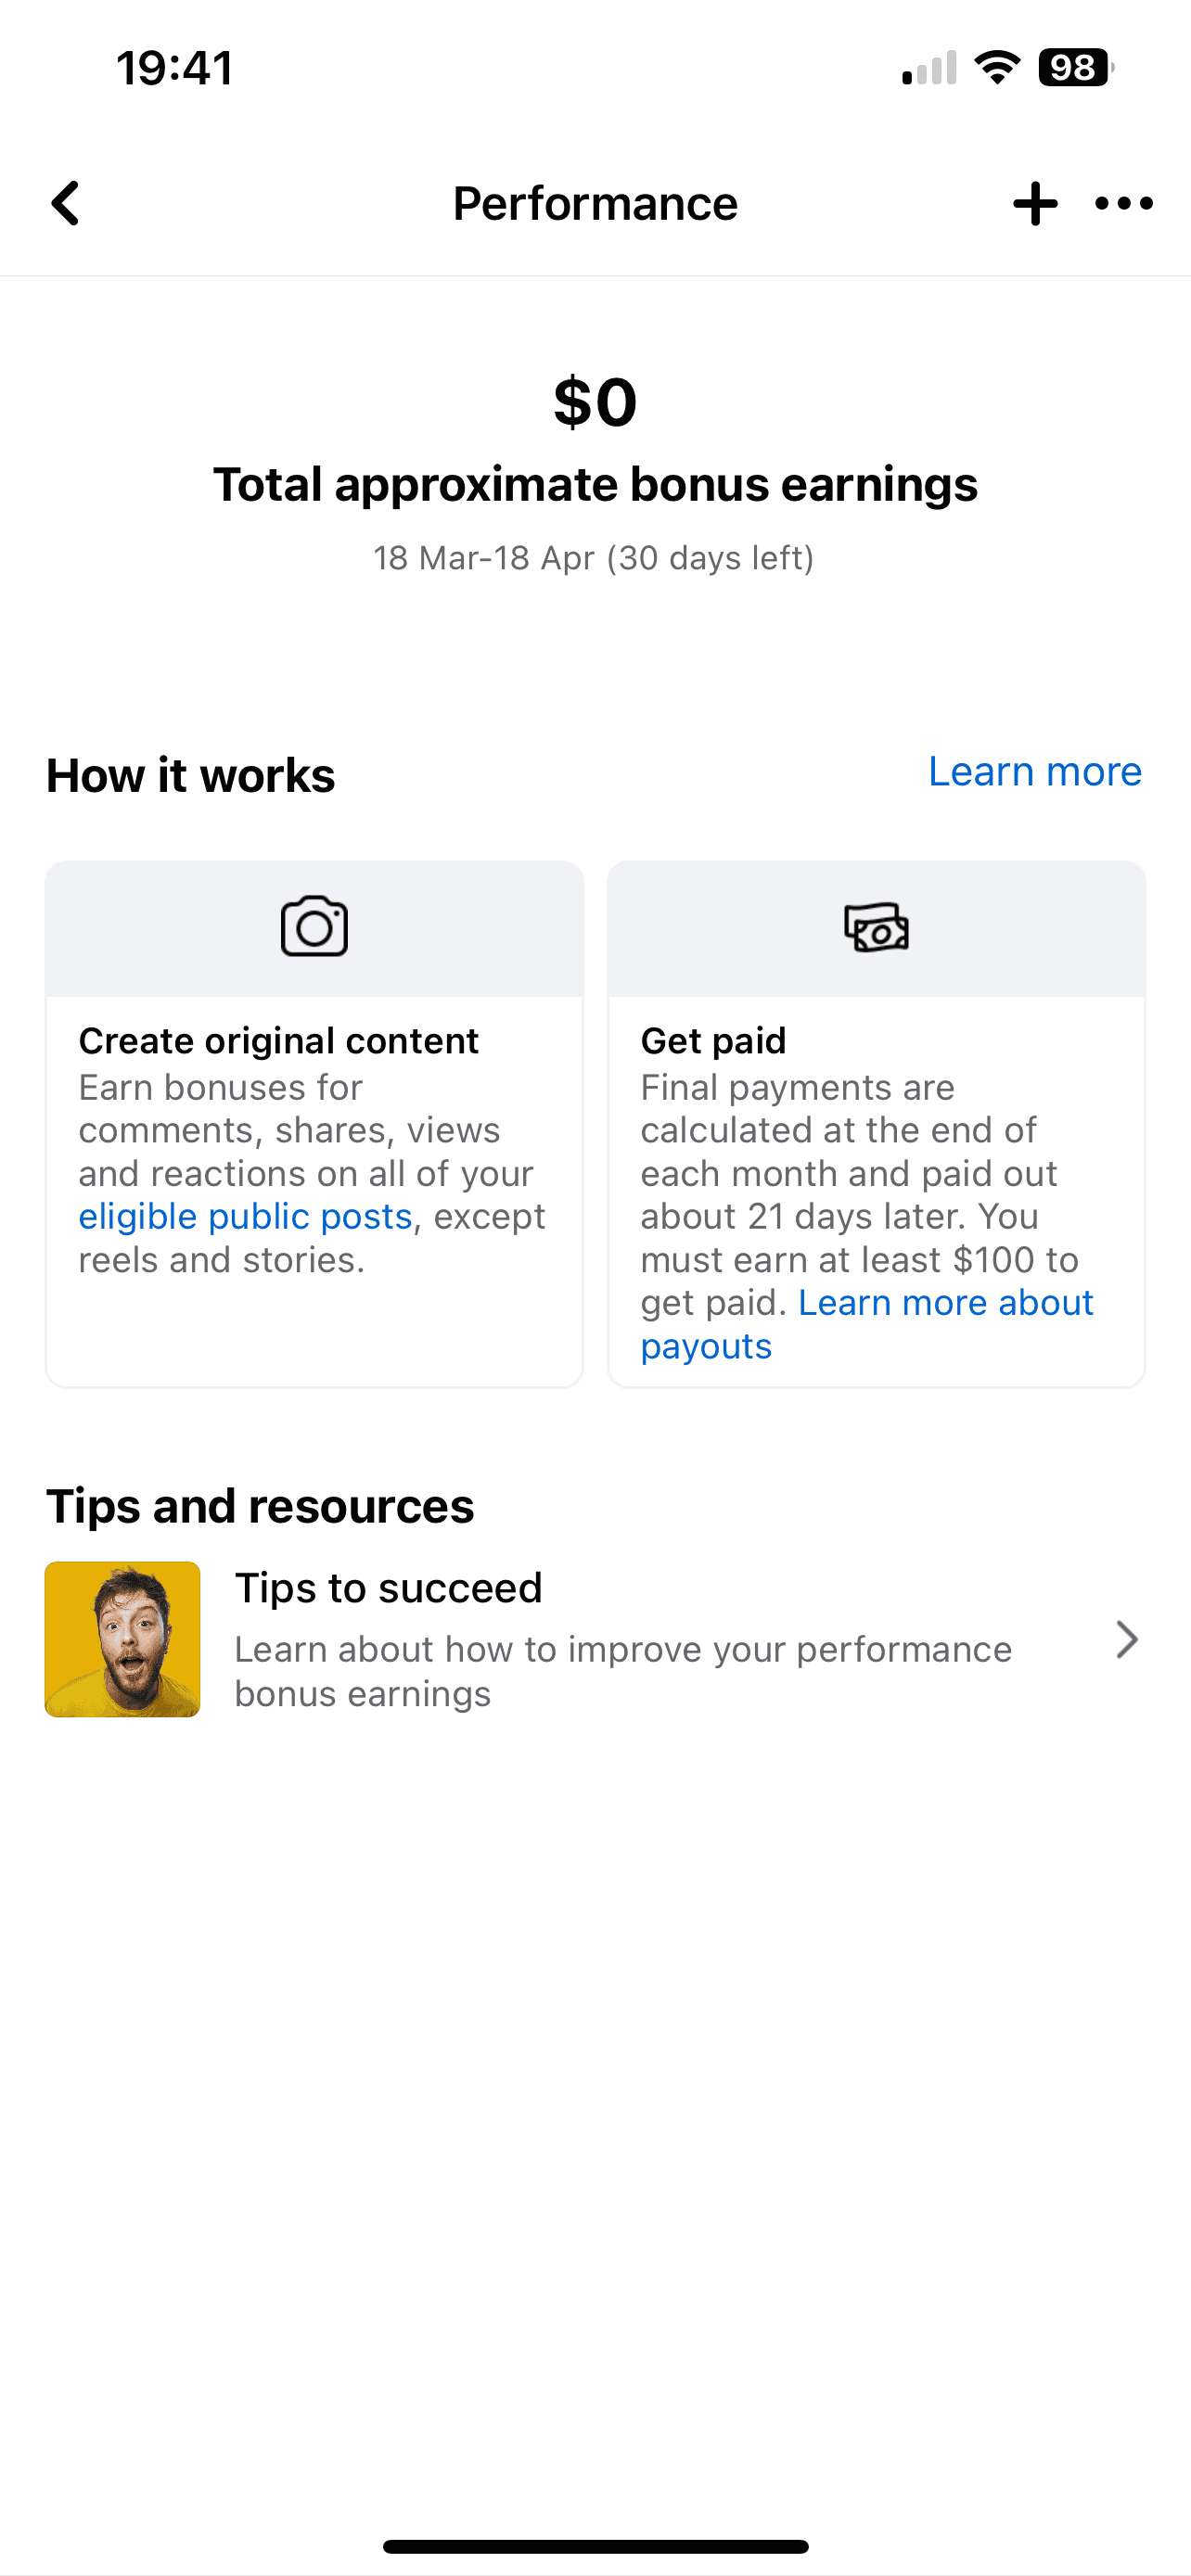This screenshot has width=1191, height=2576.
Task: Tap the cellular signal bars icon
Action: click(929, 68)
